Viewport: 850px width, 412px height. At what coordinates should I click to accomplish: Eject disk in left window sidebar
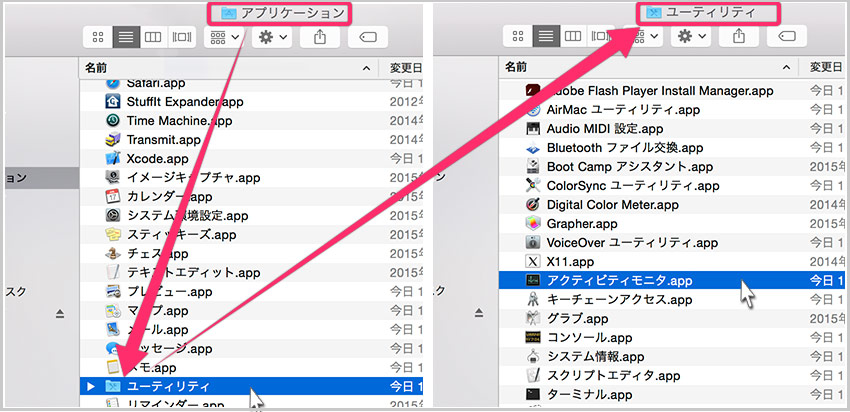(60, 313)
